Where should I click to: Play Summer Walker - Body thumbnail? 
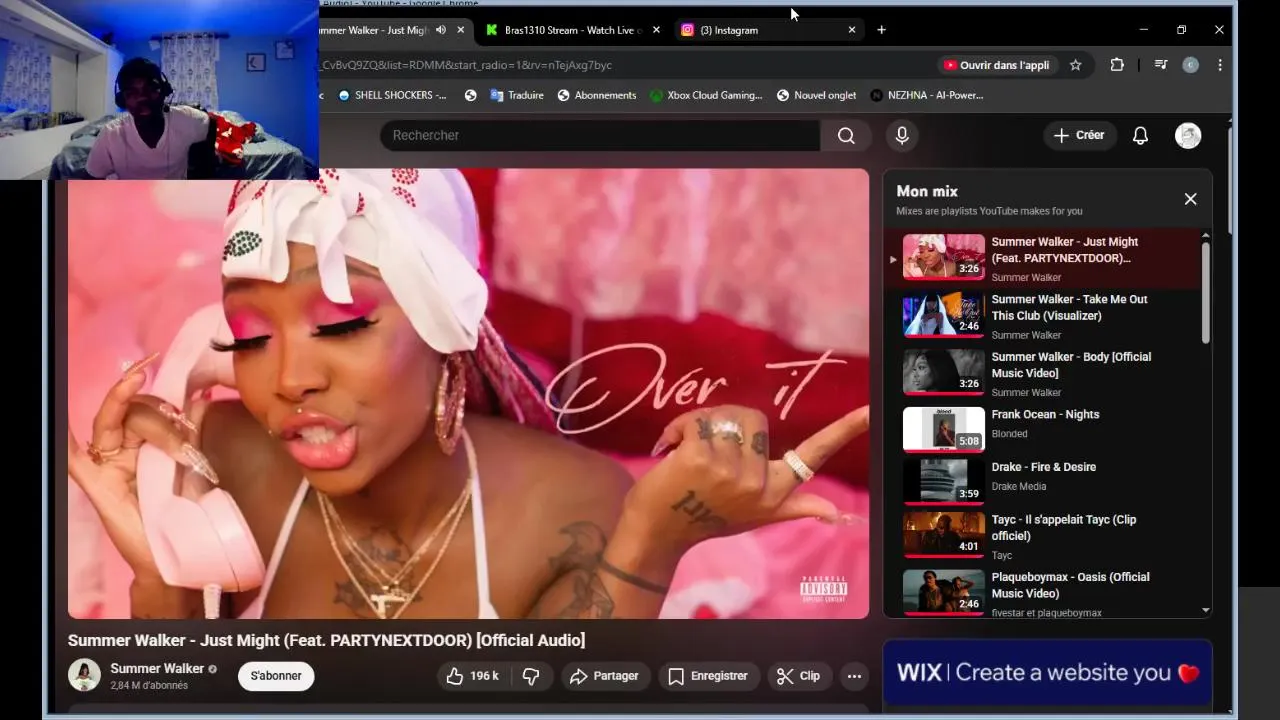click(x=943, y=372)
